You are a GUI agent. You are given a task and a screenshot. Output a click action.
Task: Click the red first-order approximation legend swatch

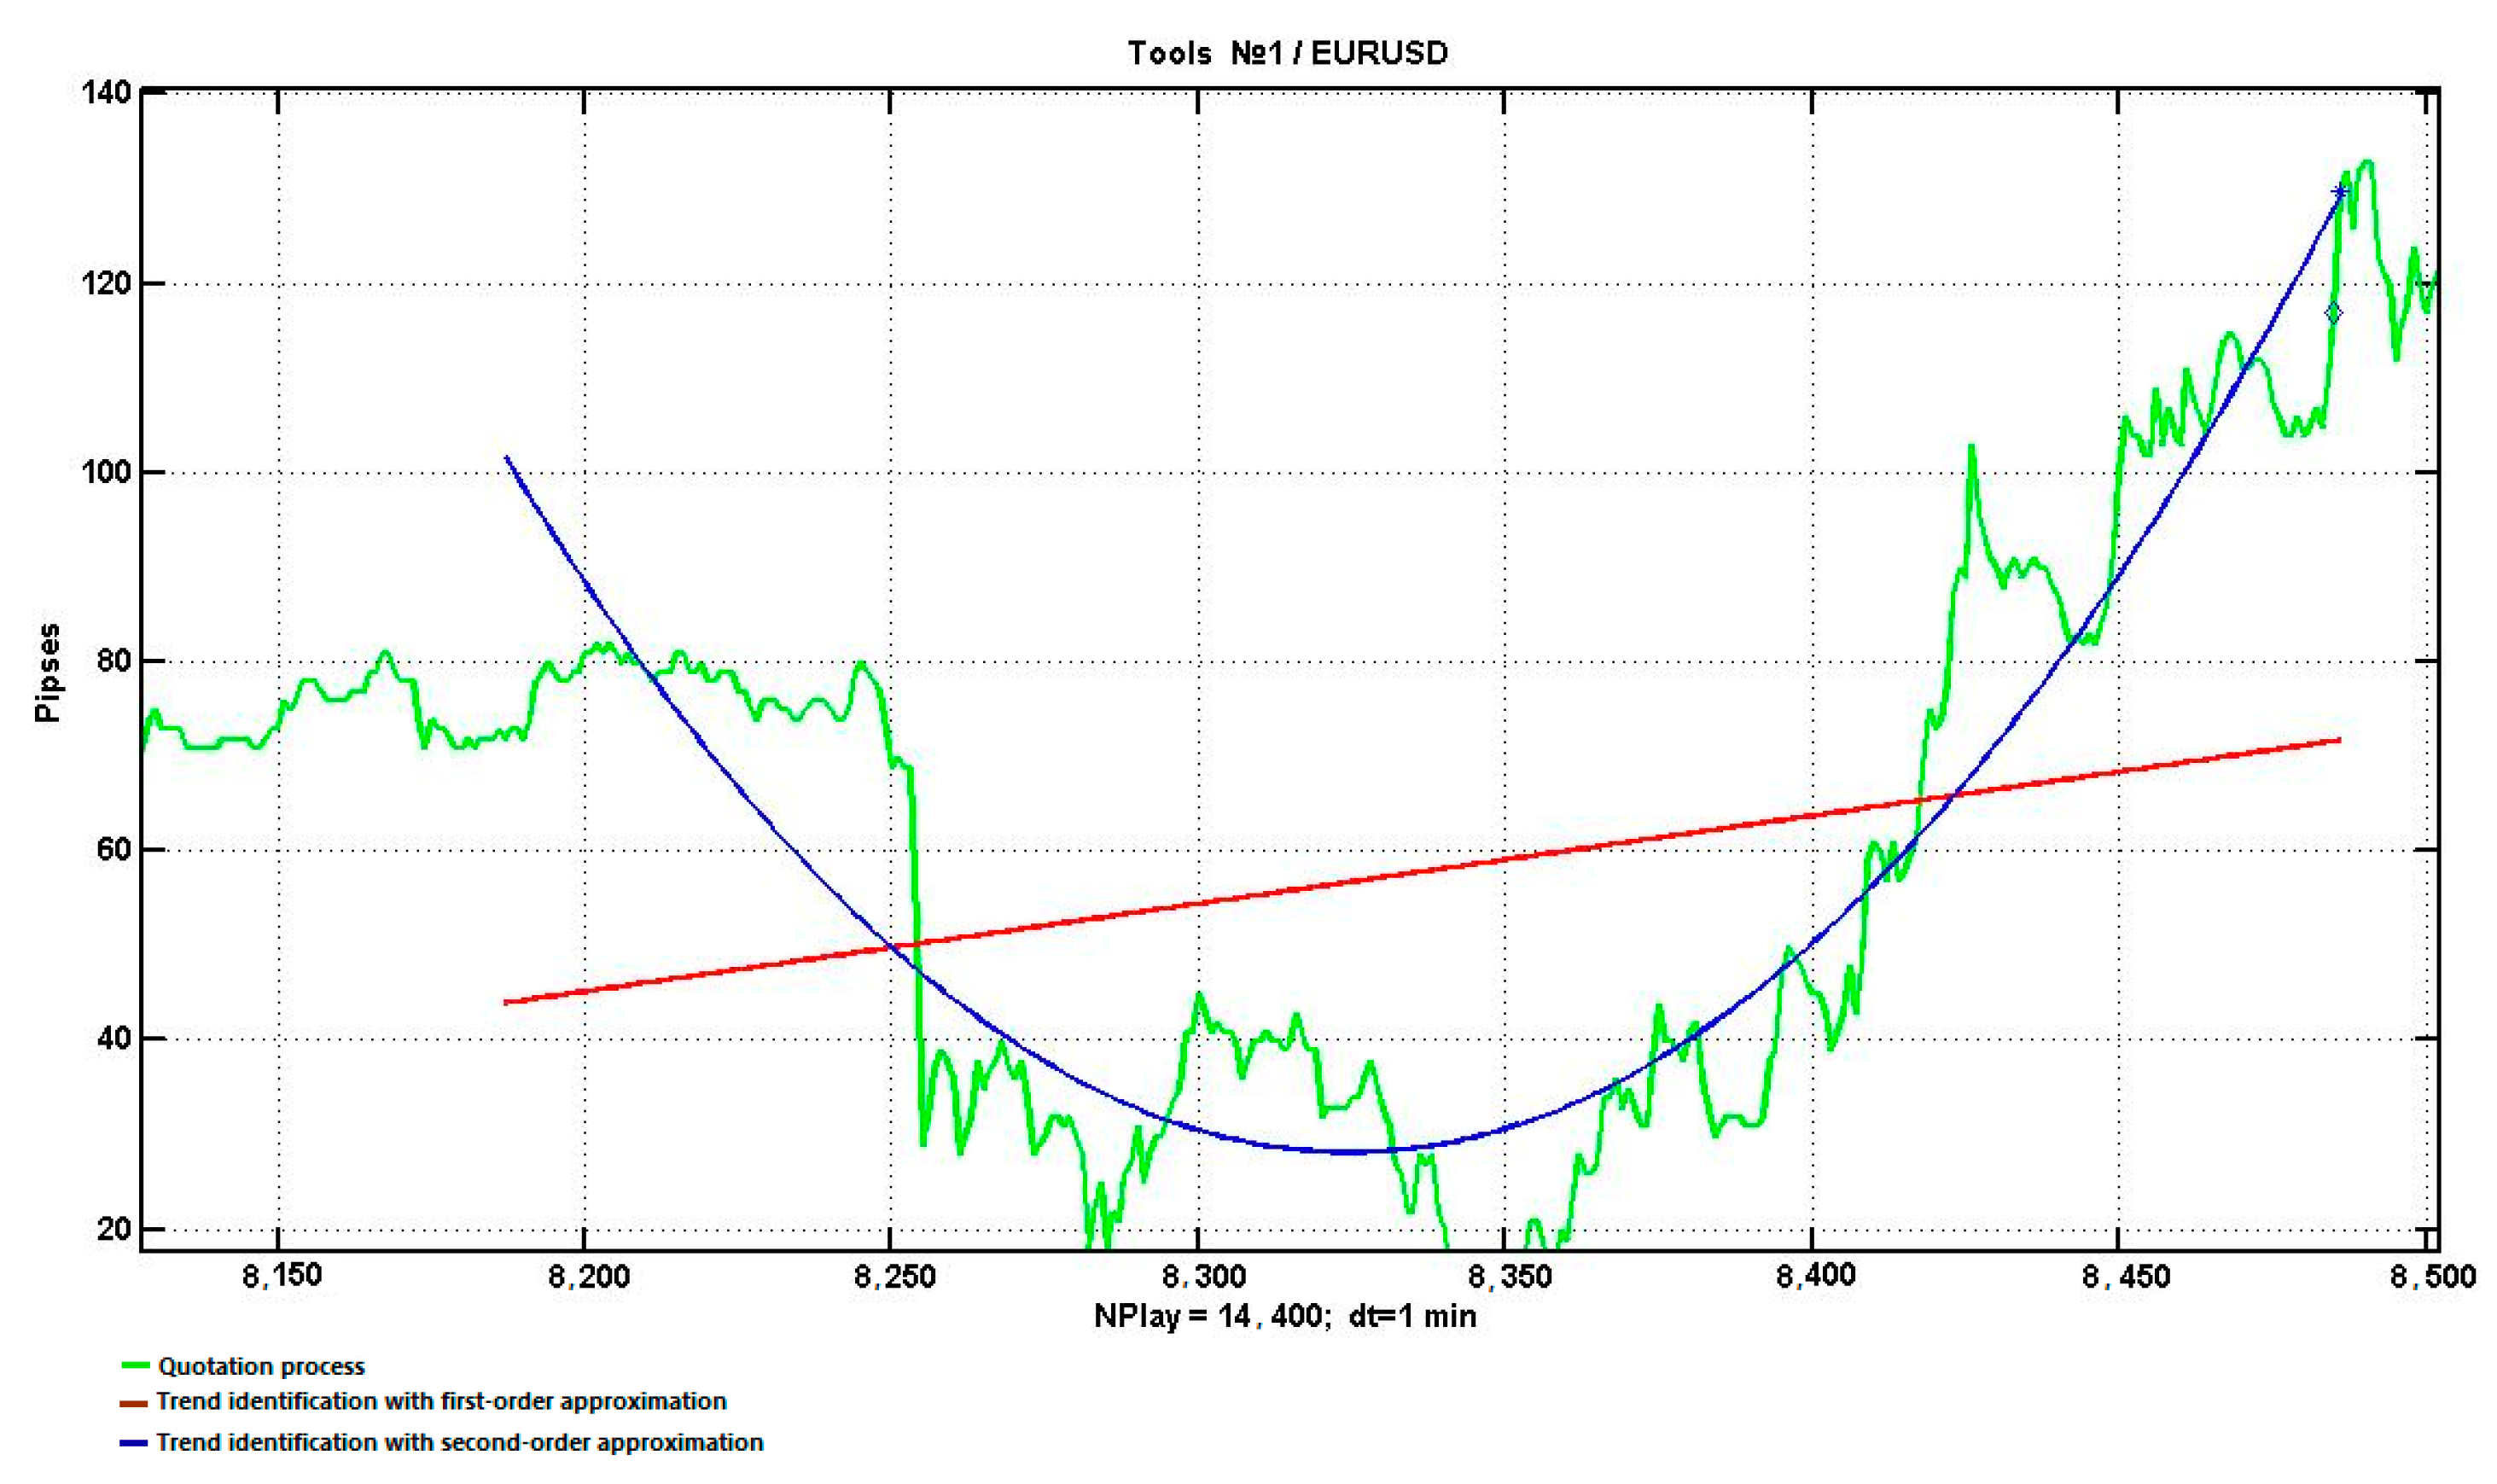[133, 1402]
